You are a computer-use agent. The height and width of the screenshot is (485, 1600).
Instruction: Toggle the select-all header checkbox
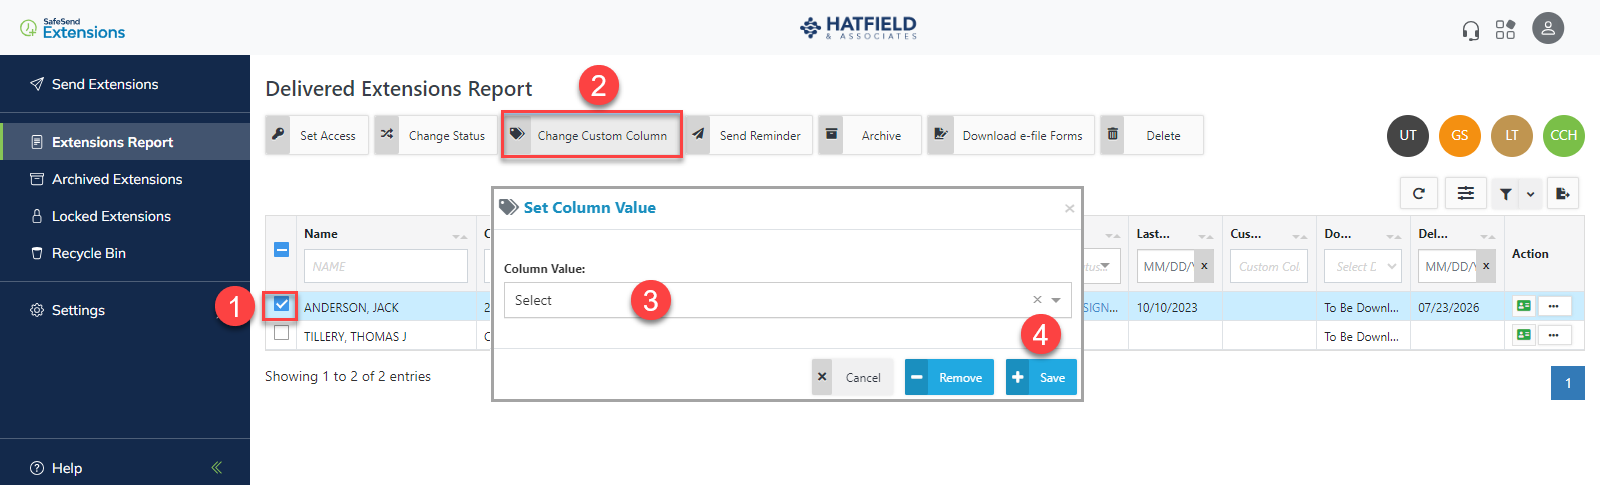point(281,249)
